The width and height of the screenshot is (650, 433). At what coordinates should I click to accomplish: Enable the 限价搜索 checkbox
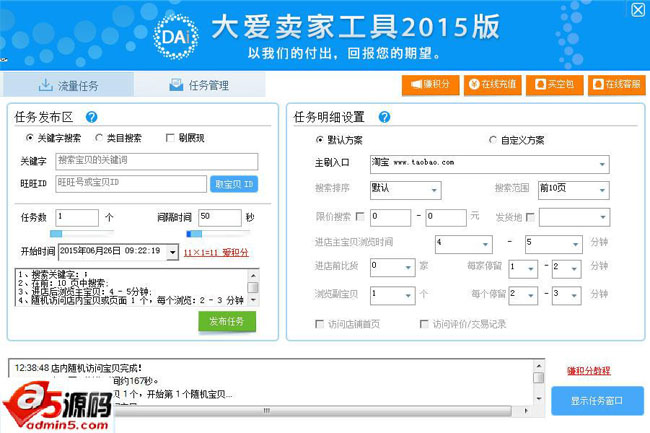(x=360, y=216)
